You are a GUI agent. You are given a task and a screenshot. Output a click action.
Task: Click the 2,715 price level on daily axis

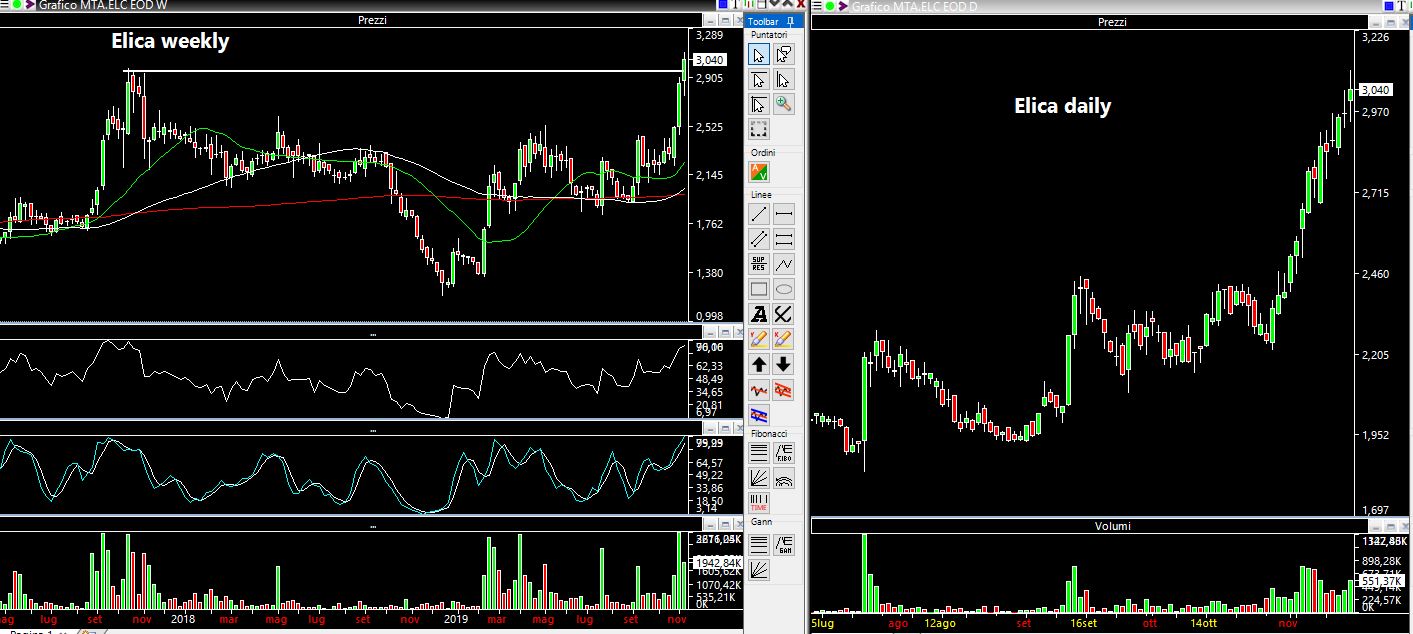1376,192
